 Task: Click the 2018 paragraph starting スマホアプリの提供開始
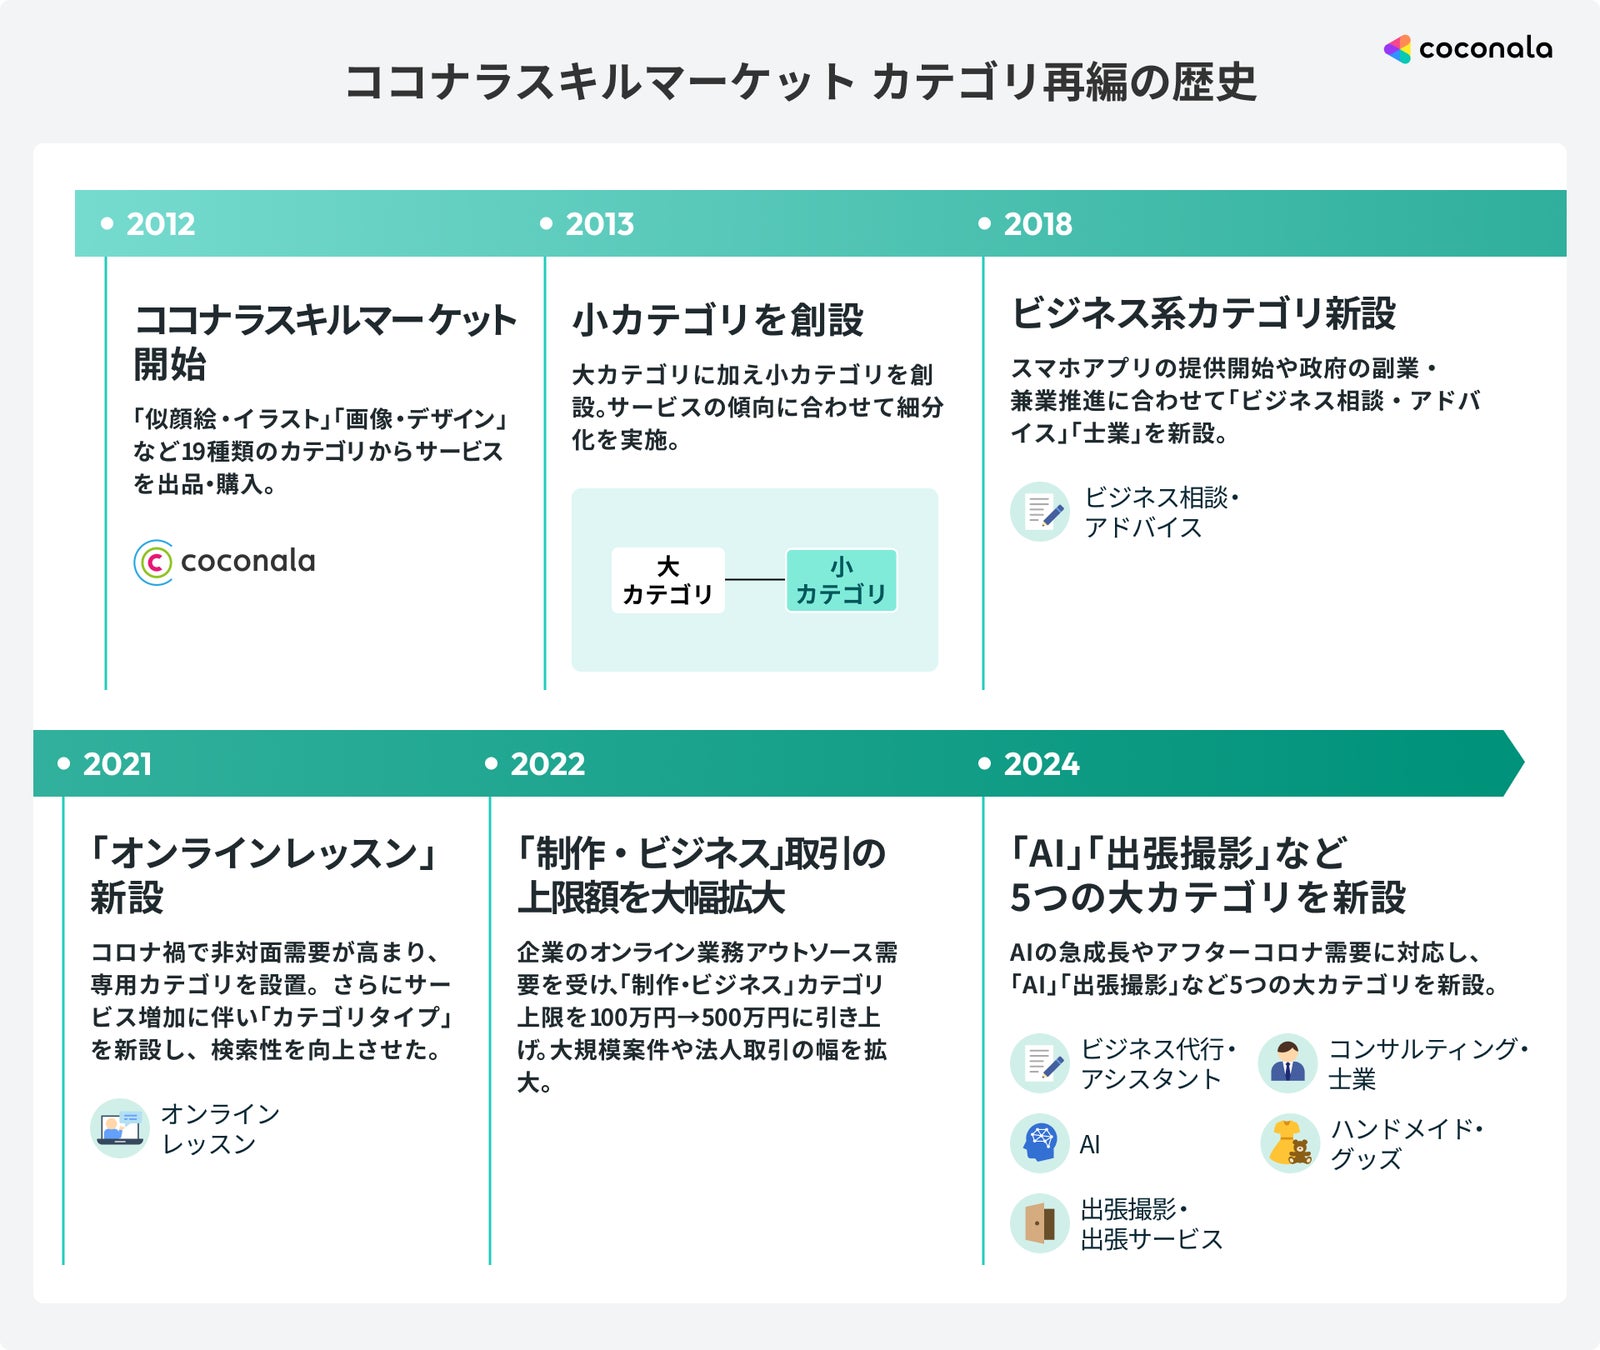pos(1245,400)
